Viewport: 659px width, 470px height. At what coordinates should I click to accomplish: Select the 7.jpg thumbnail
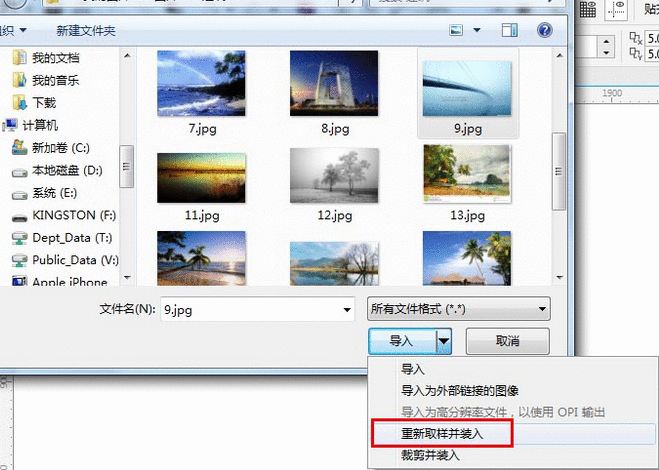tap(201, 83)
